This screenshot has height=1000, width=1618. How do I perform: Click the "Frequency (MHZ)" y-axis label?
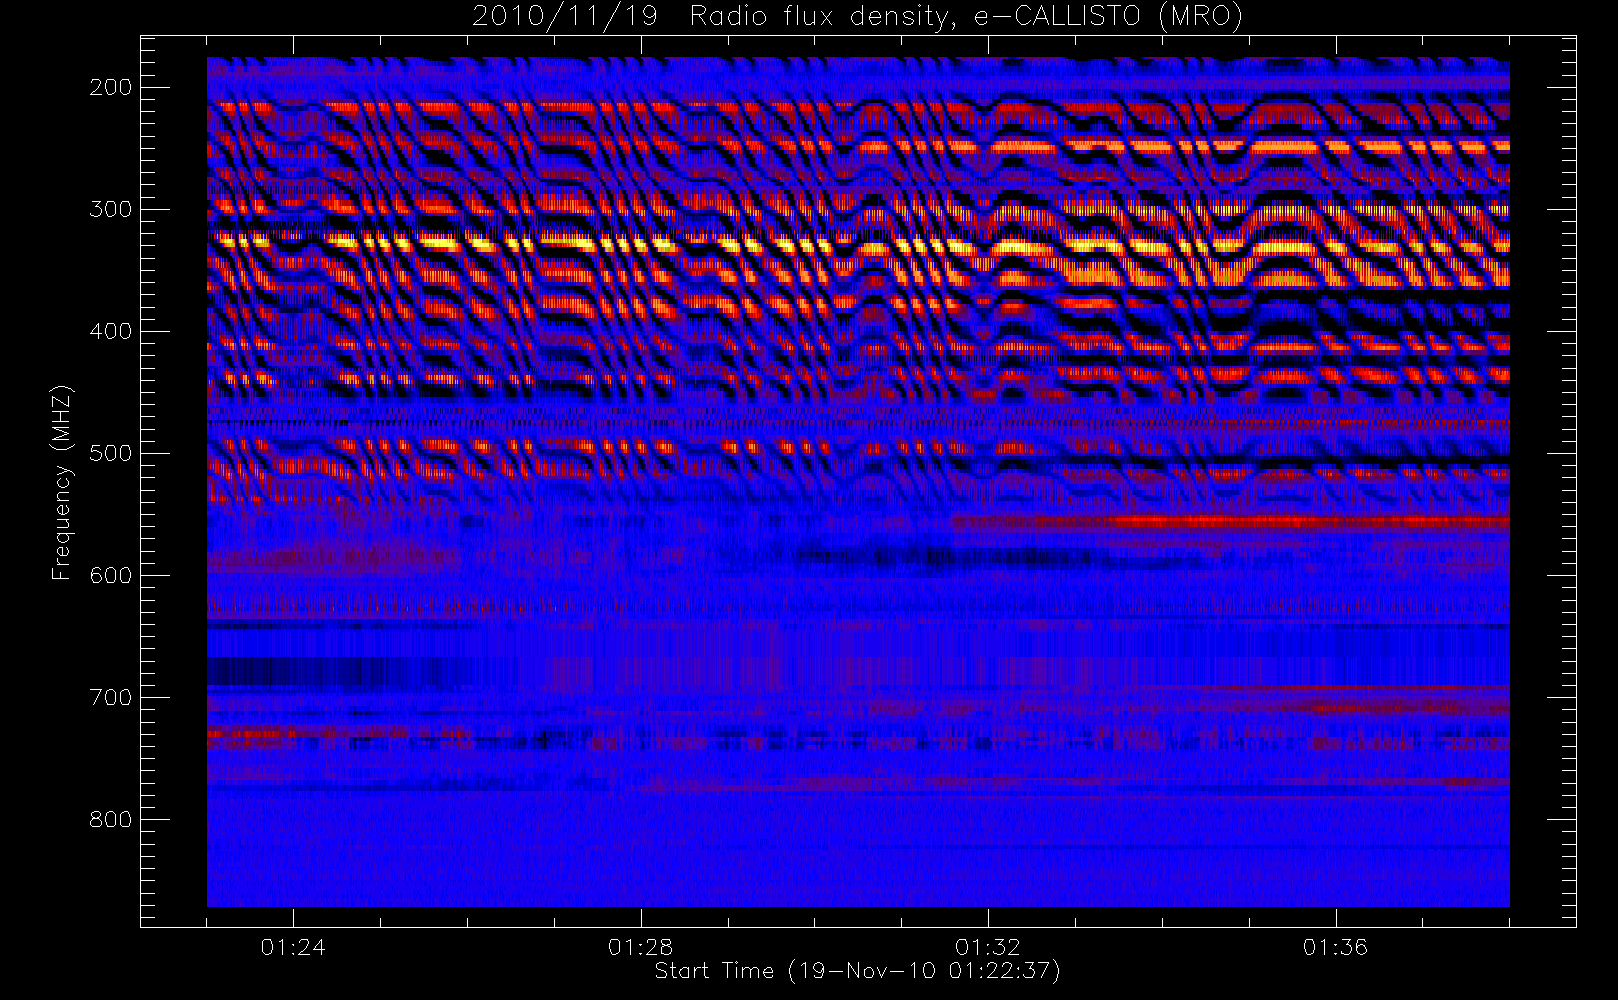(x=62, y=482)
